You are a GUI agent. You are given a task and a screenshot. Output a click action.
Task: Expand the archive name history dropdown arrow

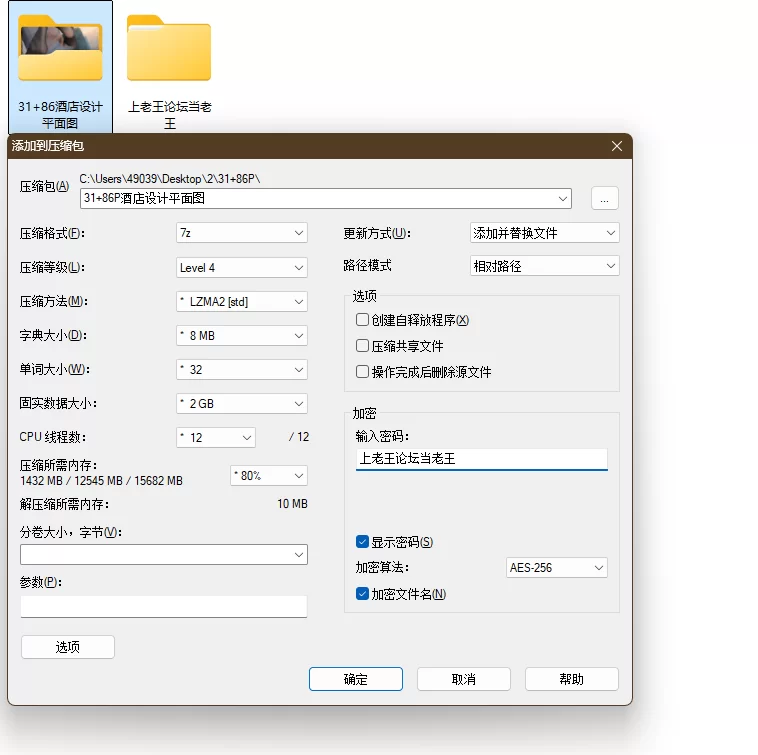pos(562,199)
